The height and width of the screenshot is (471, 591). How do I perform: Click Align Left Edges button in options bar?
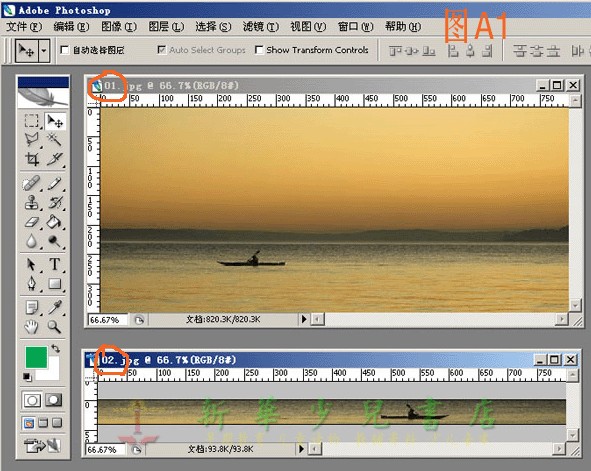click(x=453, y=50)
